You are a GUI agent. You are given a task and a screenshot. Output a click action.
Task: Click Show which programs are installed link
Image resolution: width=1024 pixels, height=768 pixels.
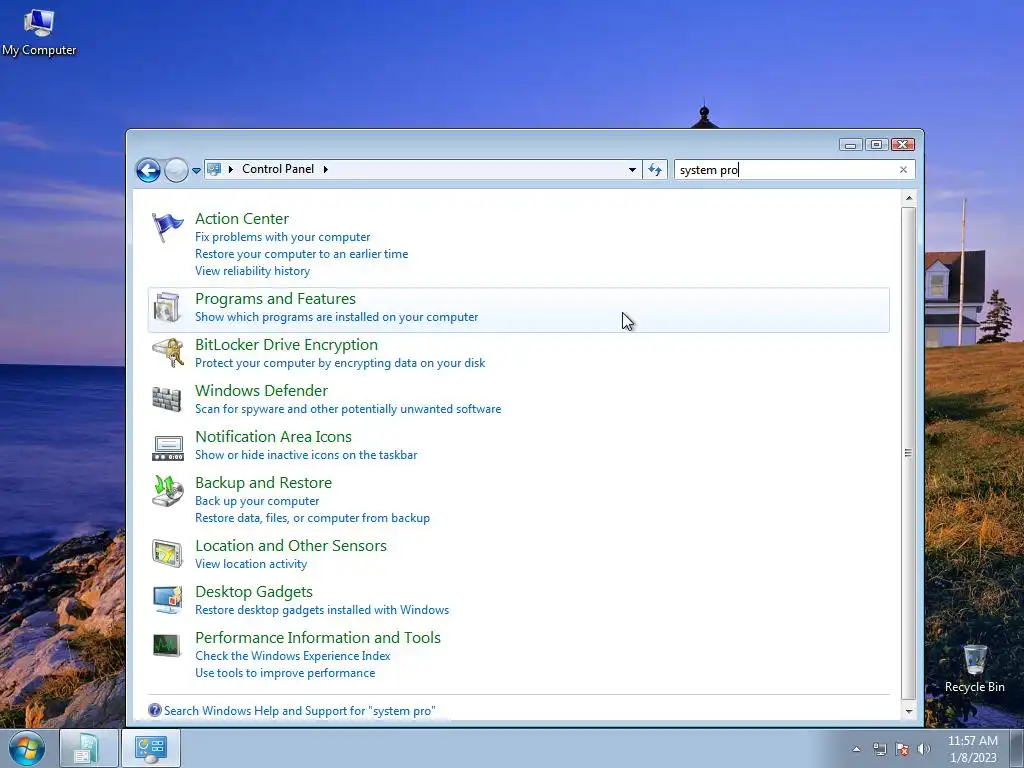(x=336, y=317)
